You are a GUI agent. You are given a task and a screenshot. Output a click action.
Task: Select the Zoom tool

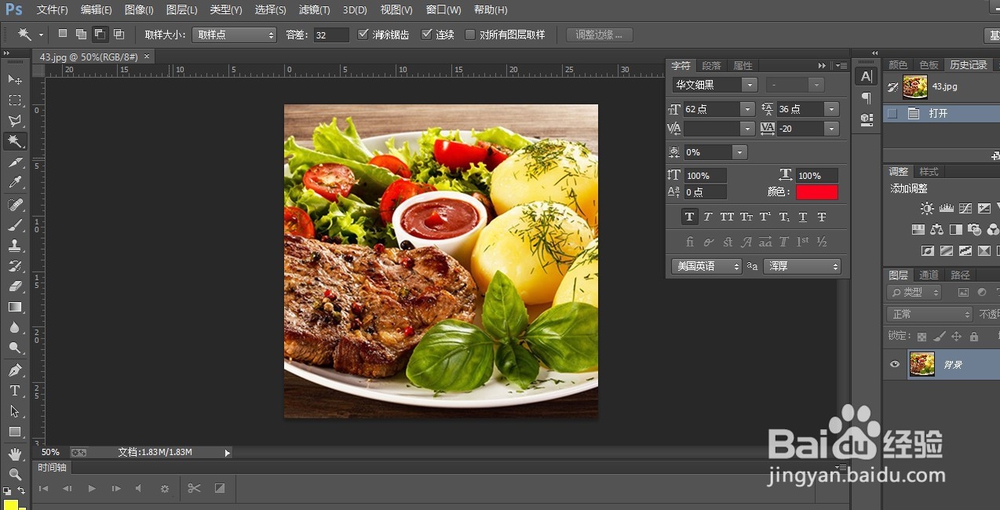pyautogui.click(x=15, y=474)
